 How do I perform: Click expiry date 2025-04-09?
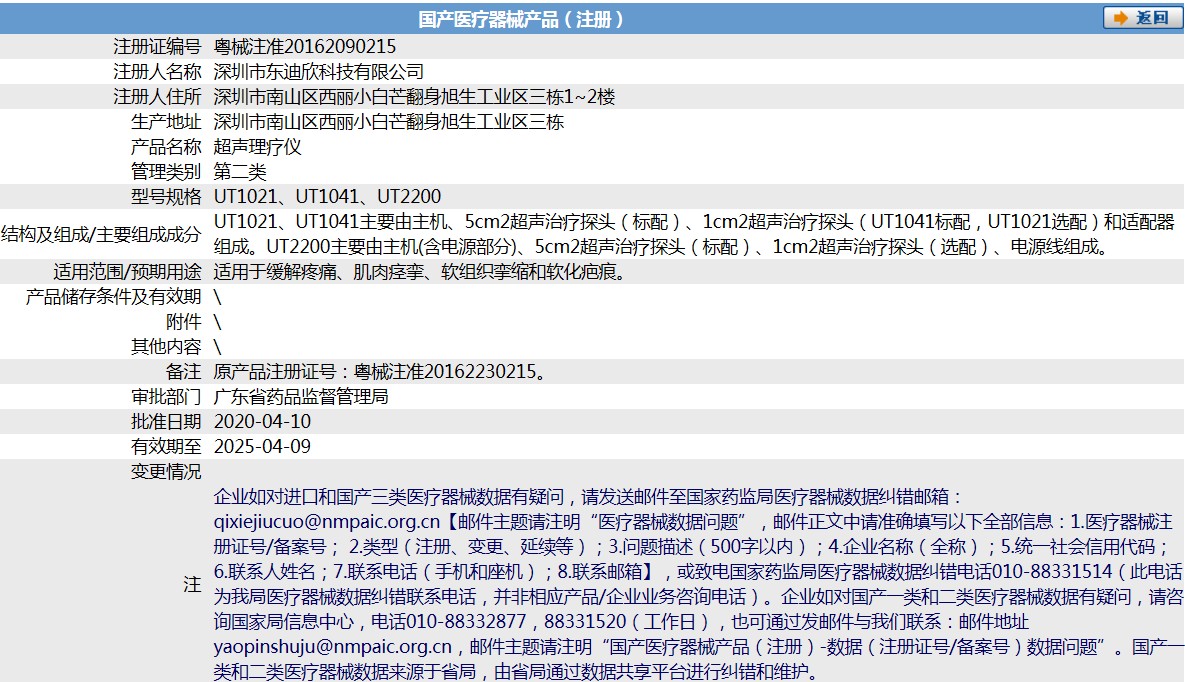262,446
